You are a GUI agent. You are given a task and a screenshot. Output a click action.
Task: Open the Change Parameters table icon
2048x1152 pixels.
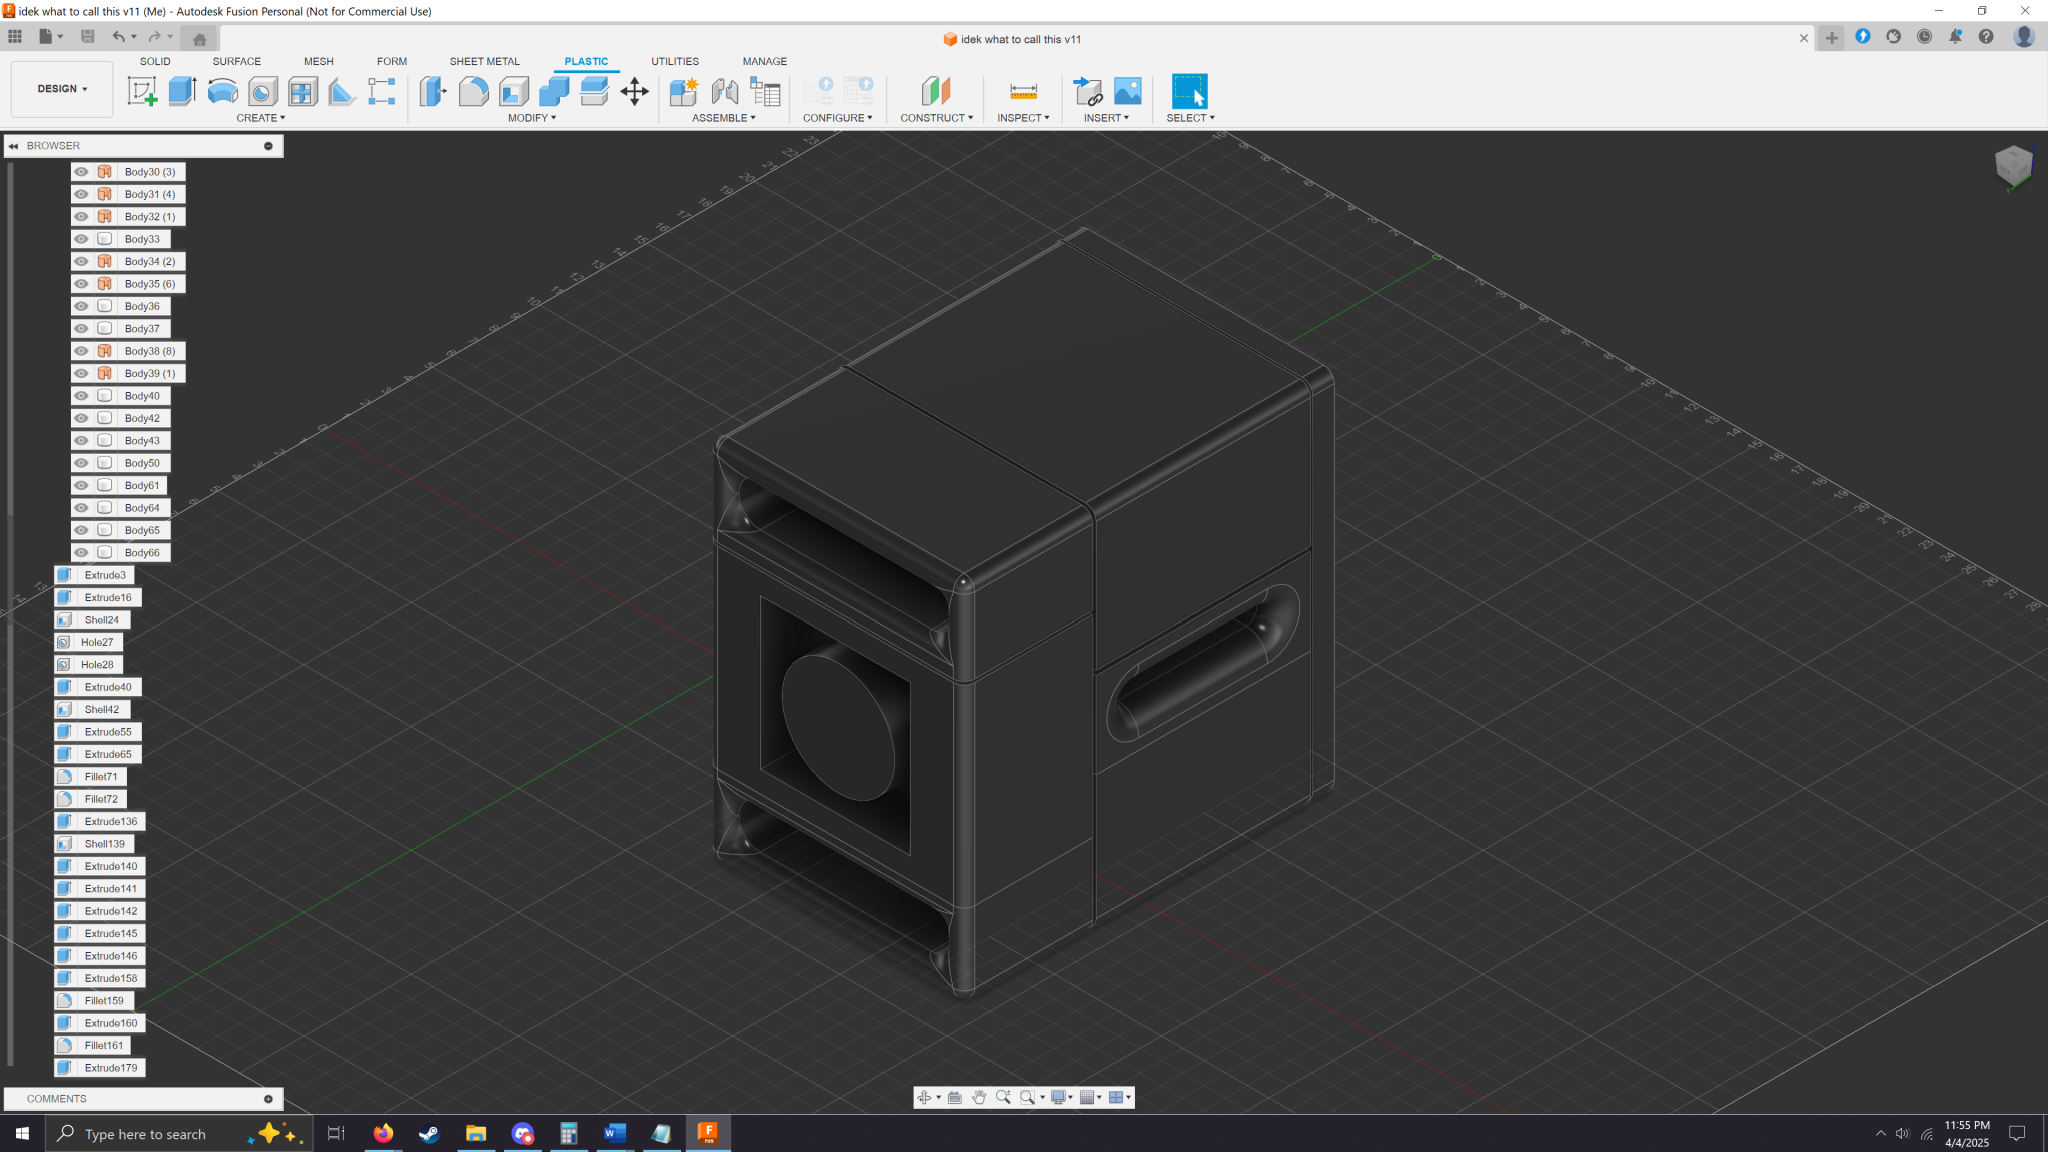765,91
